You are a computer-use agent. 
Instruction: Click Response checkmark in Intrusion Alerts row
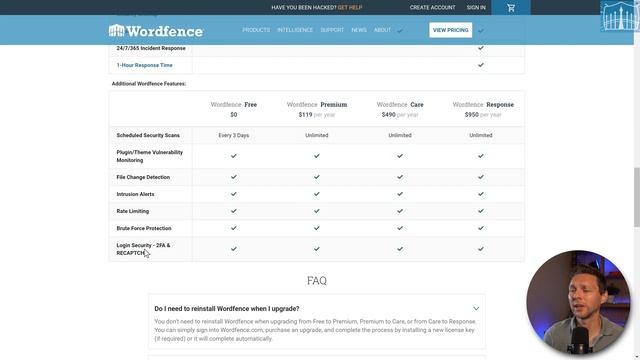click(481, 194)
